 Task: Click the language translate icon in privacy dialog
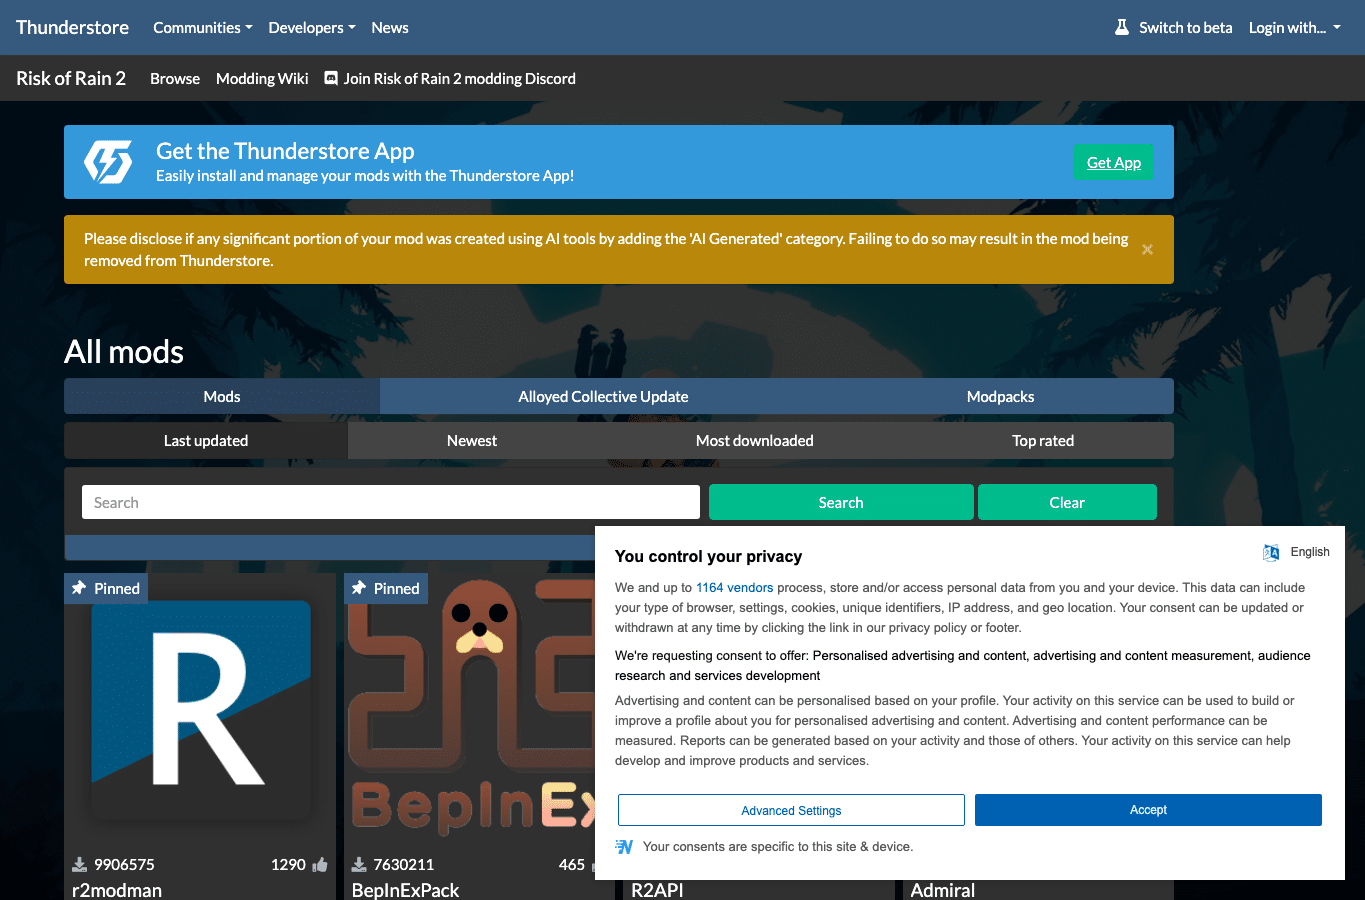(1271, 552)
